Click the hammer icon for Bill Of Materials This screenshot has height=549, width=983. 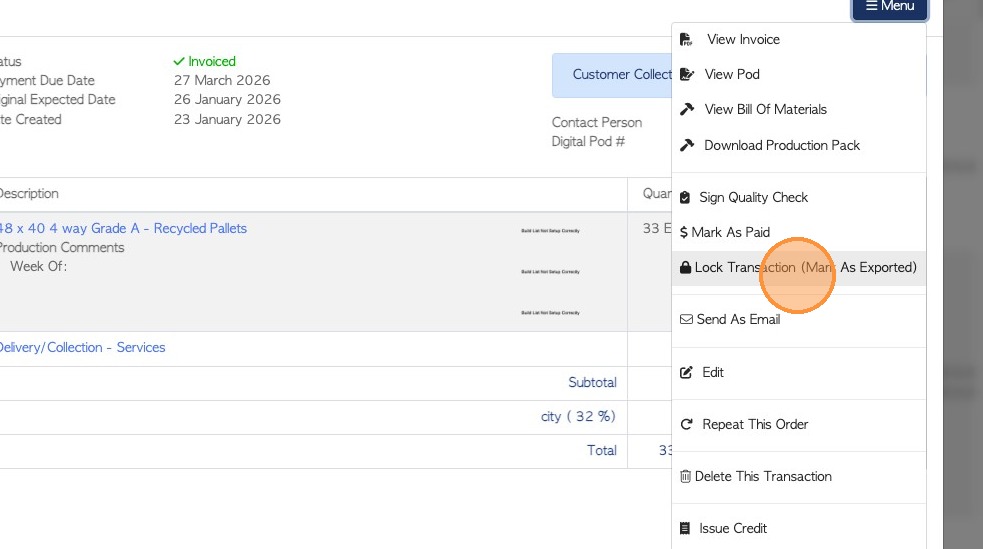coord(687,110)
